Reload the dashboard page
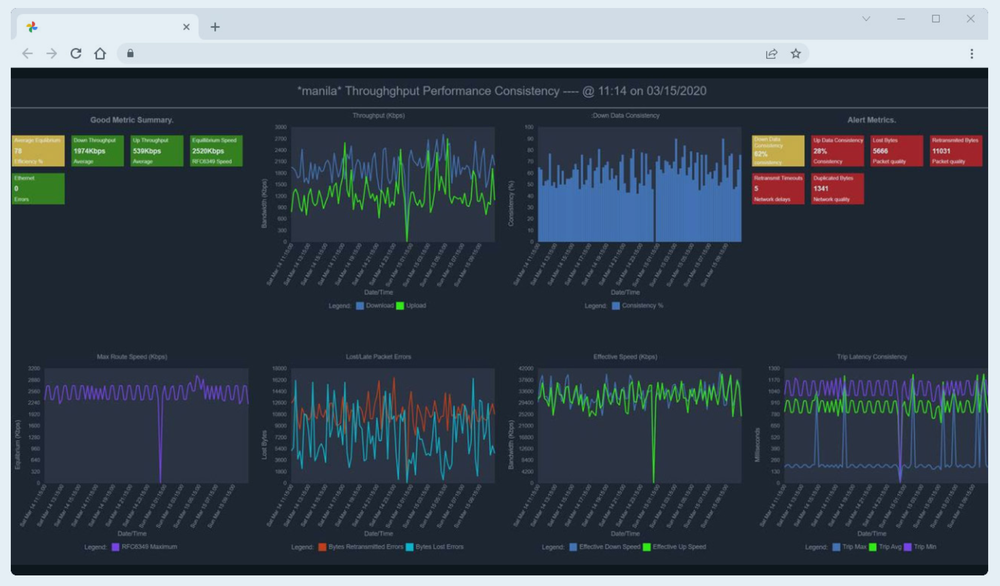The width and height of the screenshot is (1000, 586). click(76, 54)
